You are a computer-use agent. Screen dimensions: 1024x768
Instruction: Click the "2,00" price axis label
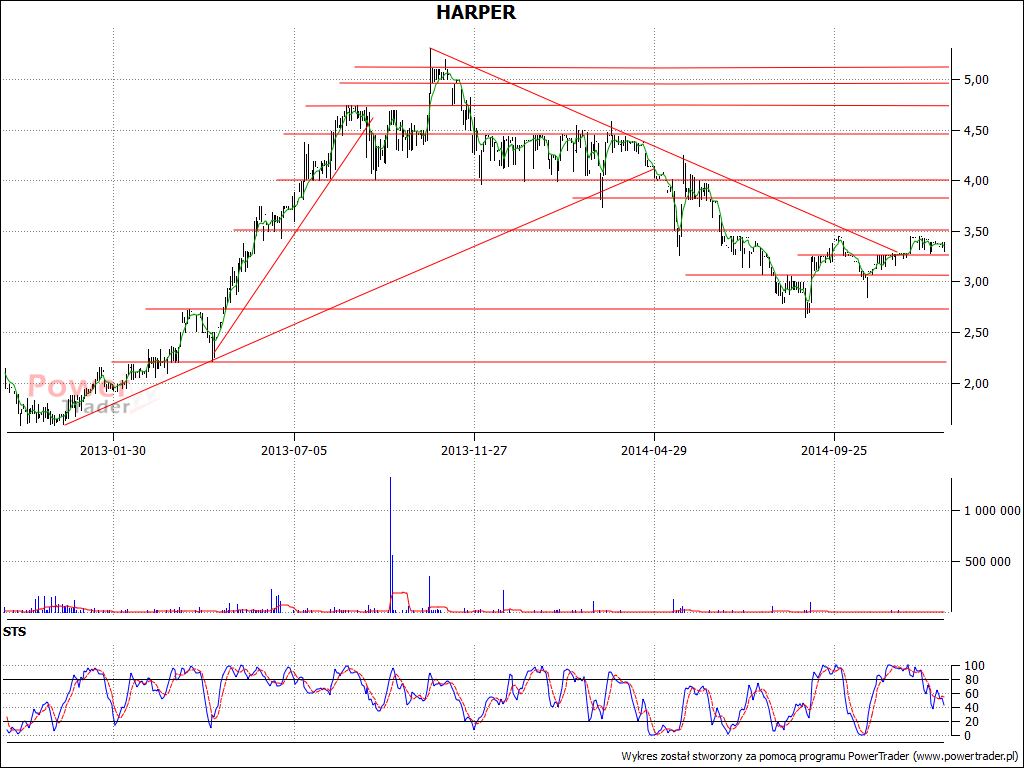[x=976, y=384]
